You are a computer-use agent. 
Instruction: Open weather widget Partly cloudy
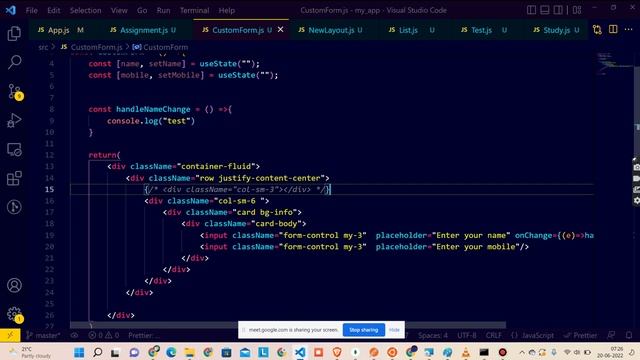[31, 352]
